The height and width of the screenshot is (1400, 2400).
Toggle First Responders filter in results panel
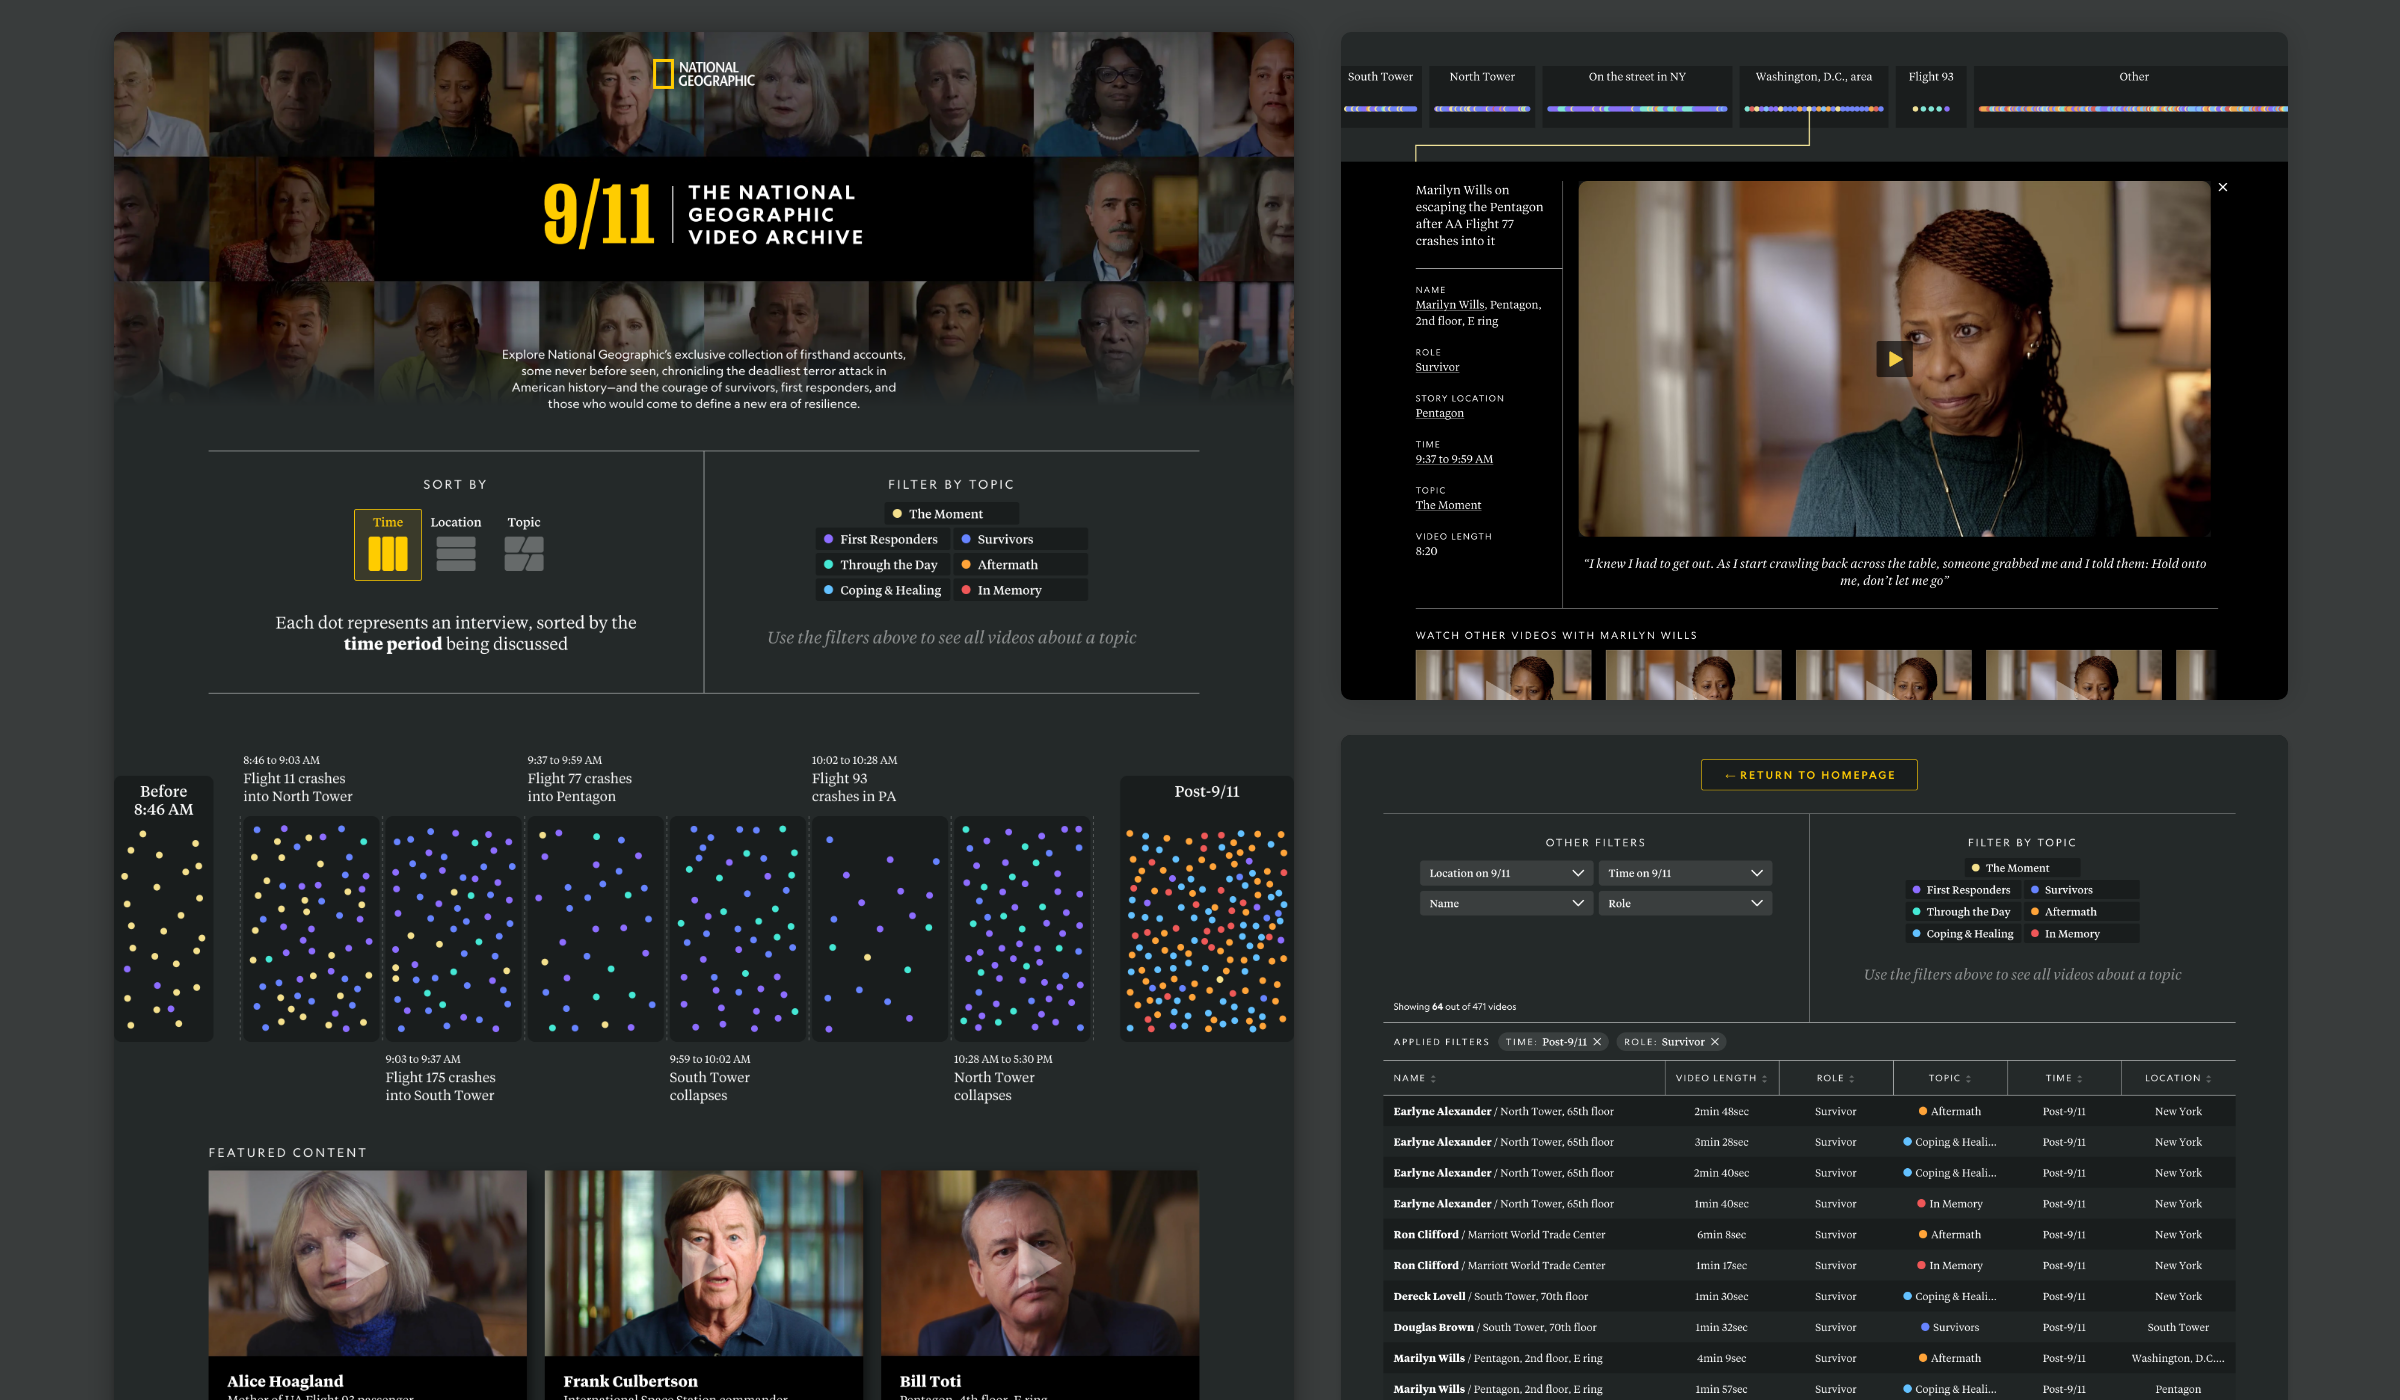(1964, 890)
